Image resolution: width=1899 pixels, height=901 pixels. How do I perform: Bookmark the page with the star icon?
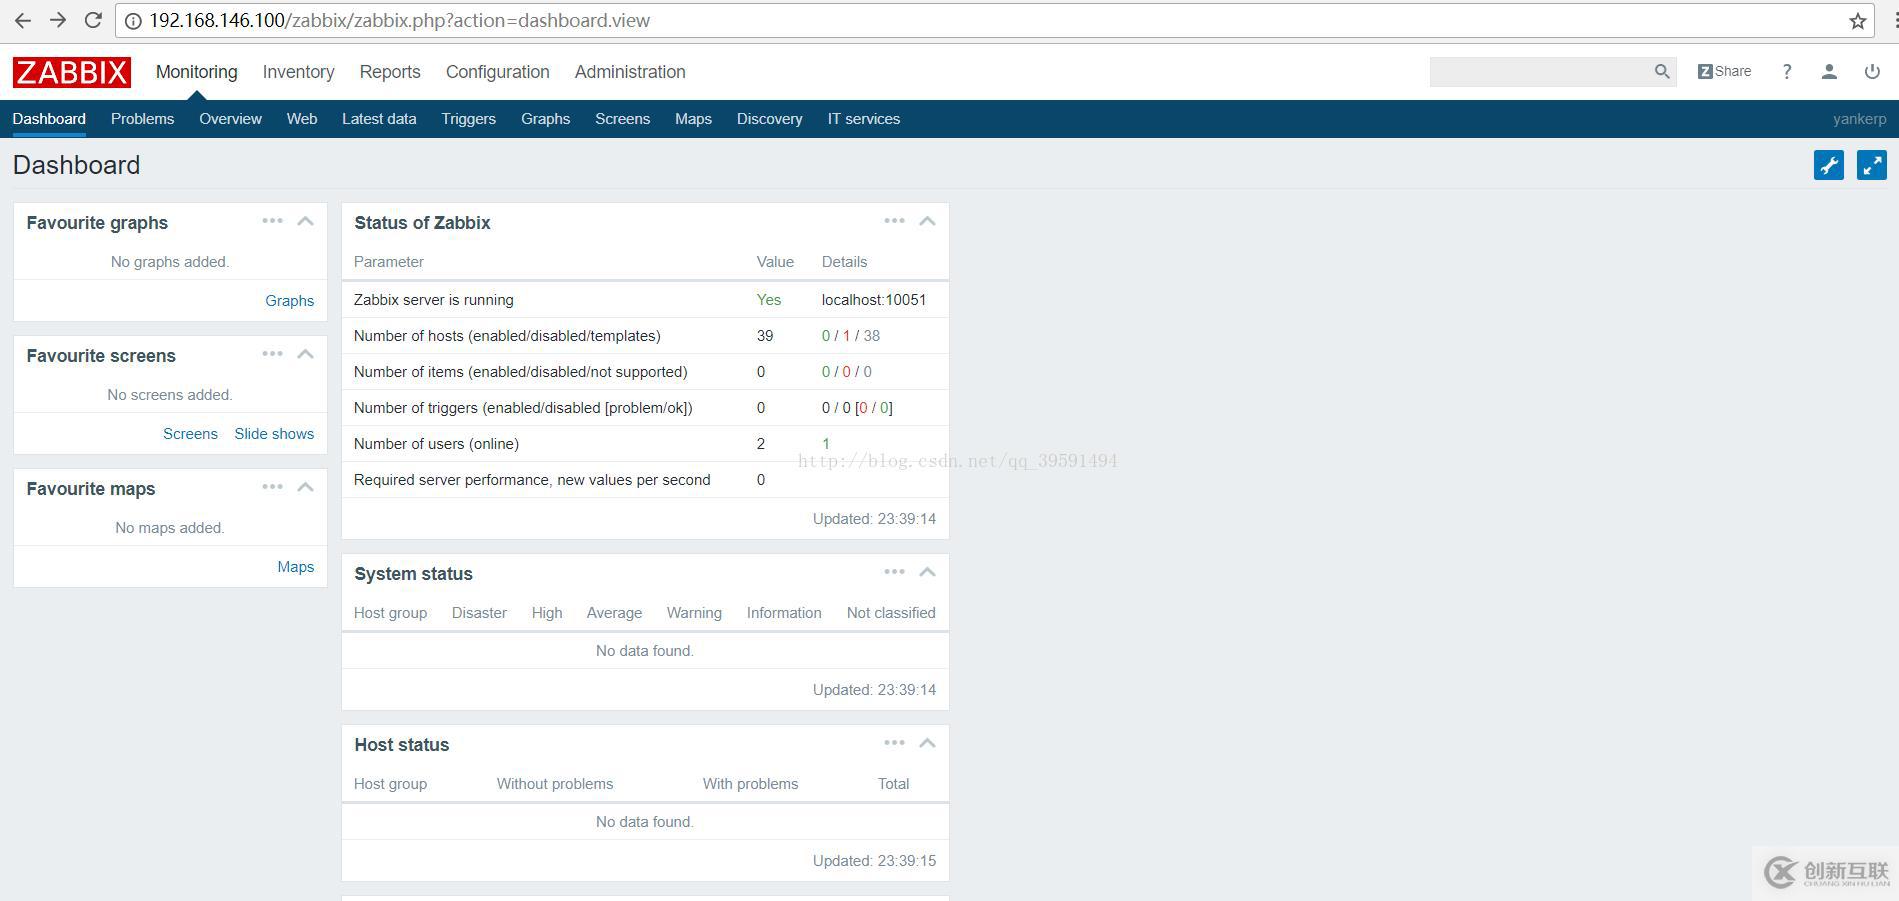(1857, 20)
